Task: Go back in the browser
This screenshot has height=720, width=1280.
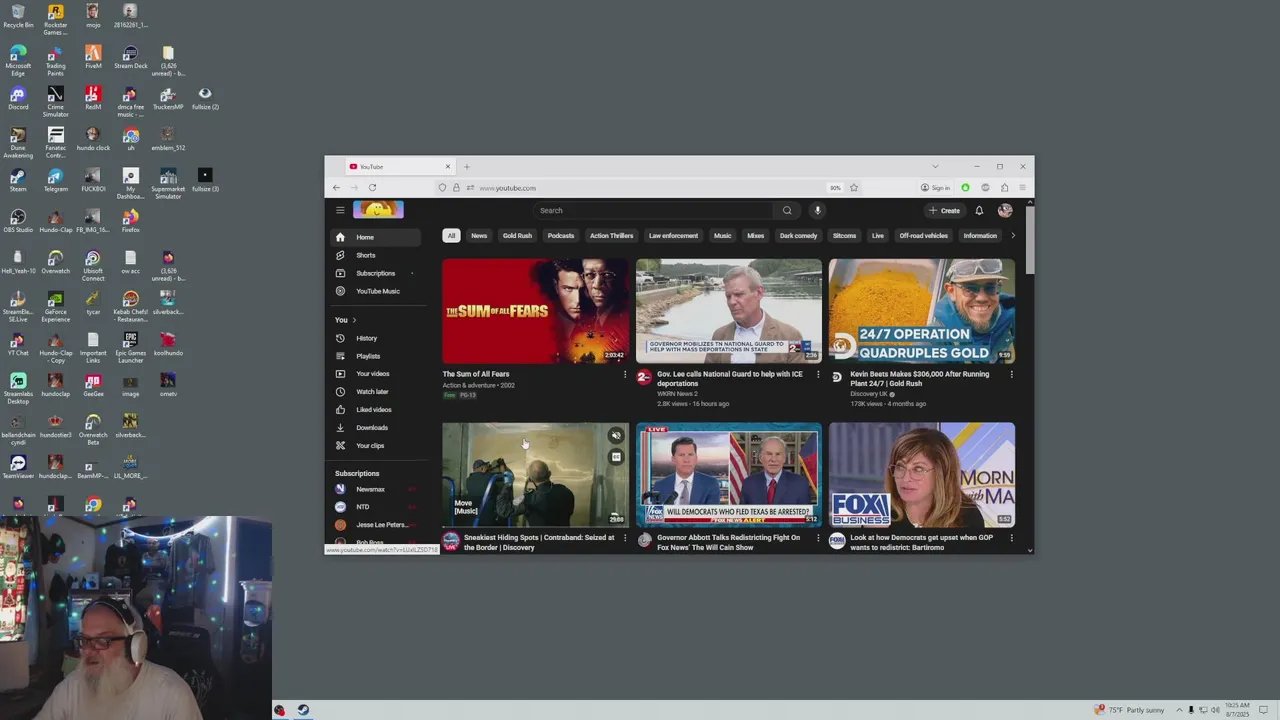Action: coord(336,188)
